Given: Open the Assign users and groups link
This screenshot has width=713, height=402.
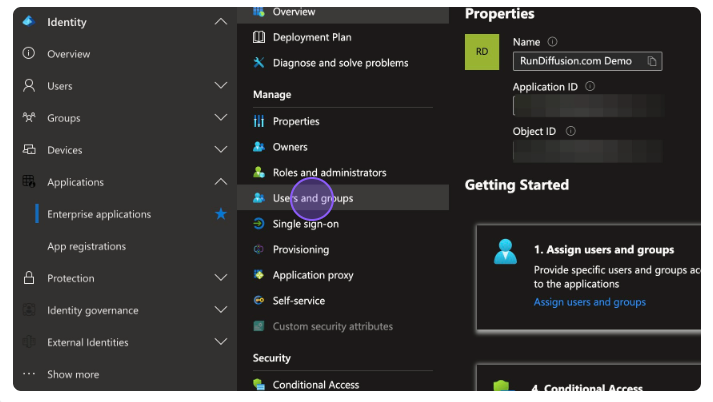Looking at the screenshot, I should pos(589,302).
